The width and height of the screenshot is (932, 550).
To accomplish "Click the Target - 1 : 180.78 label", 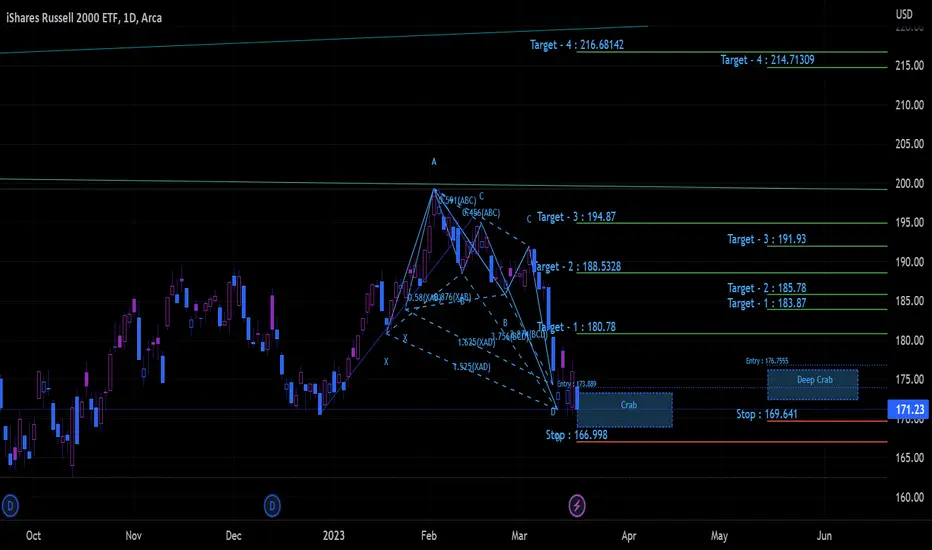I will point(576,327).
